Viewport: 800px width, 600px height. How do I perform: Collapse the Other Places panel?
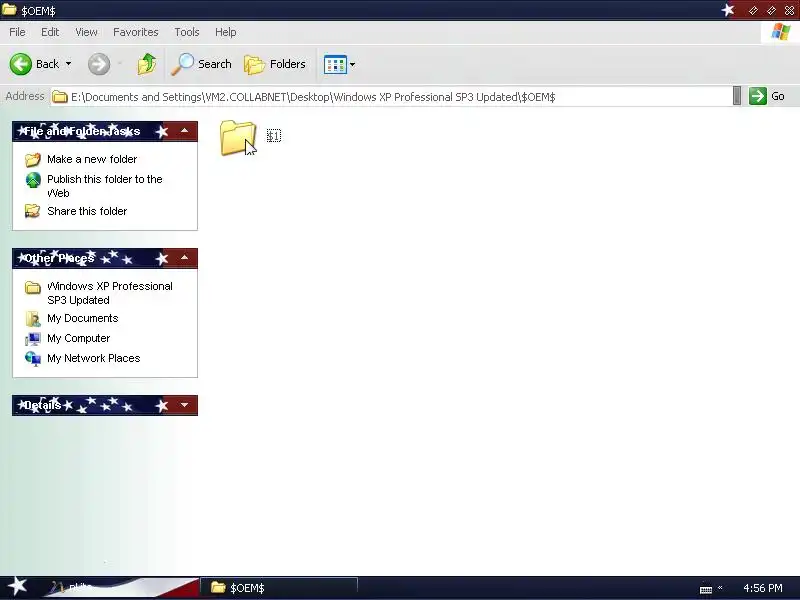pos(184,258)
